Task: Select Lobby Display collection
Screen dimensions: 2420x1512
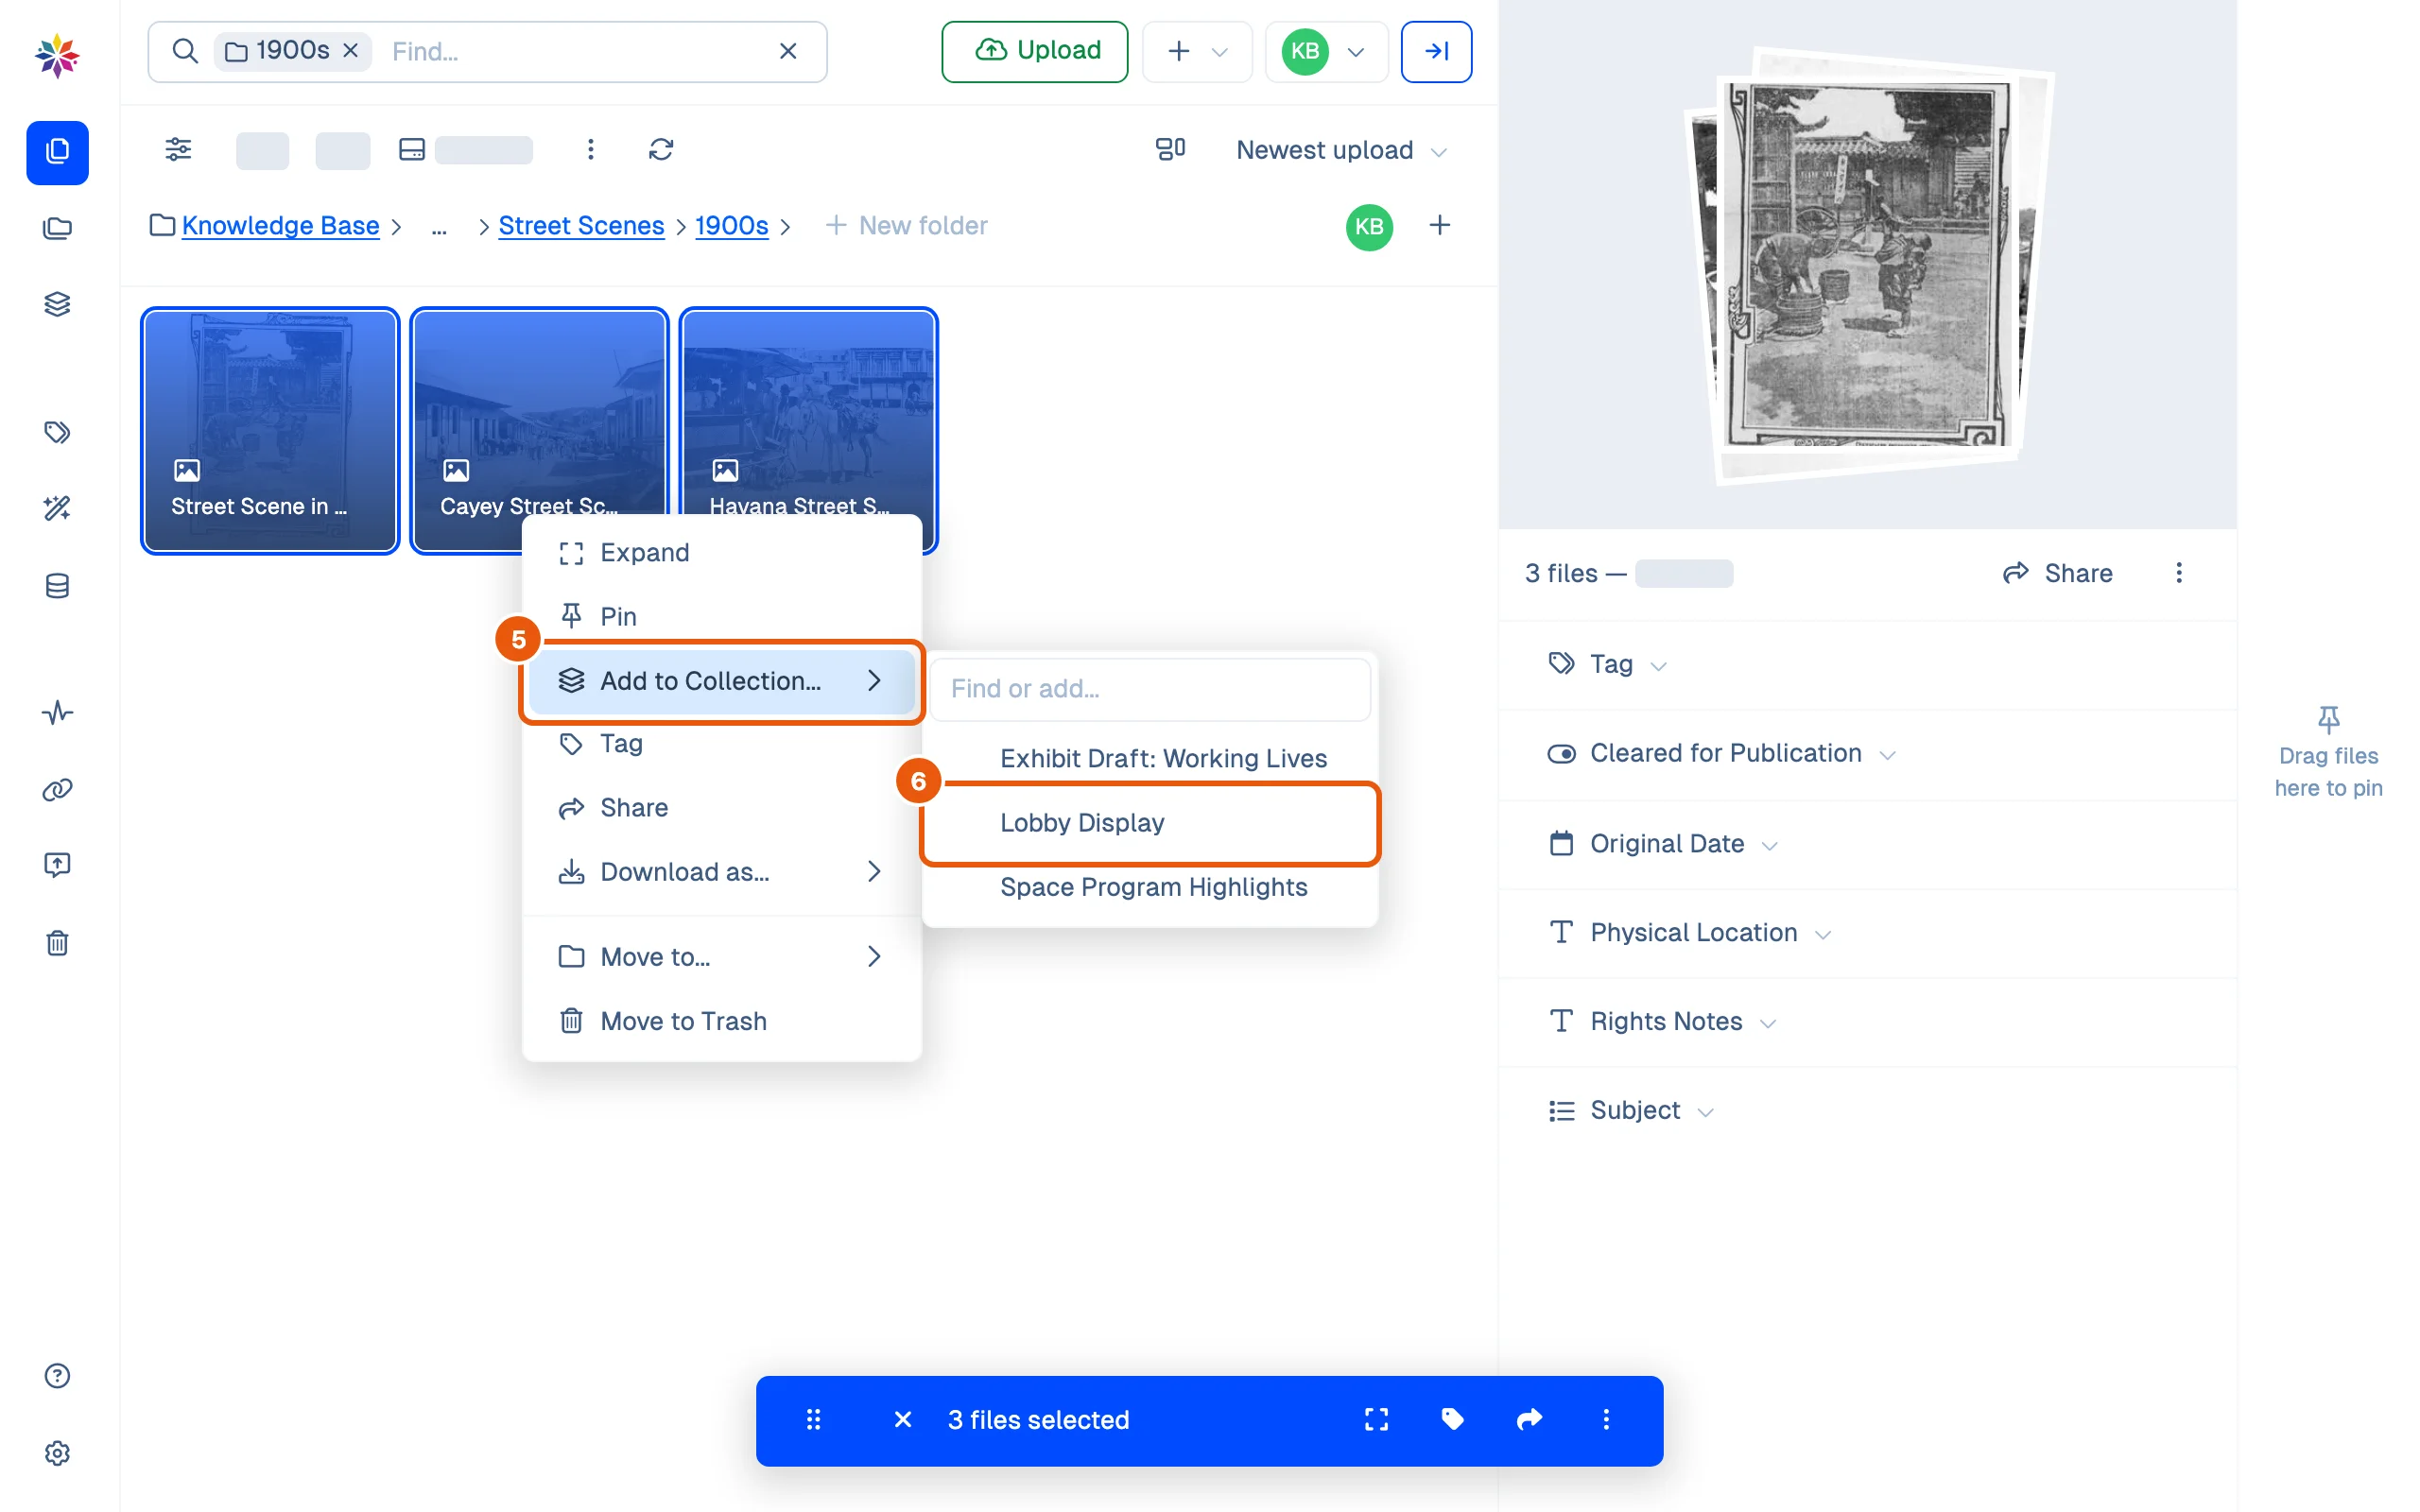Action: (1150, 823)
